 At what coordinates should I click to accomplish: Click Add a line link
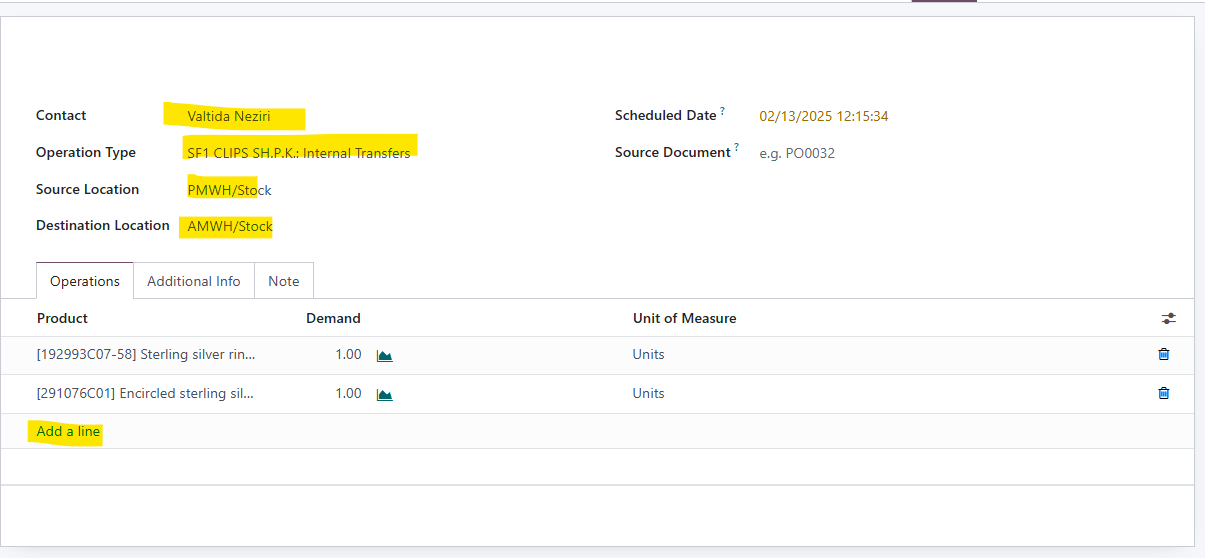pos(68,432)
